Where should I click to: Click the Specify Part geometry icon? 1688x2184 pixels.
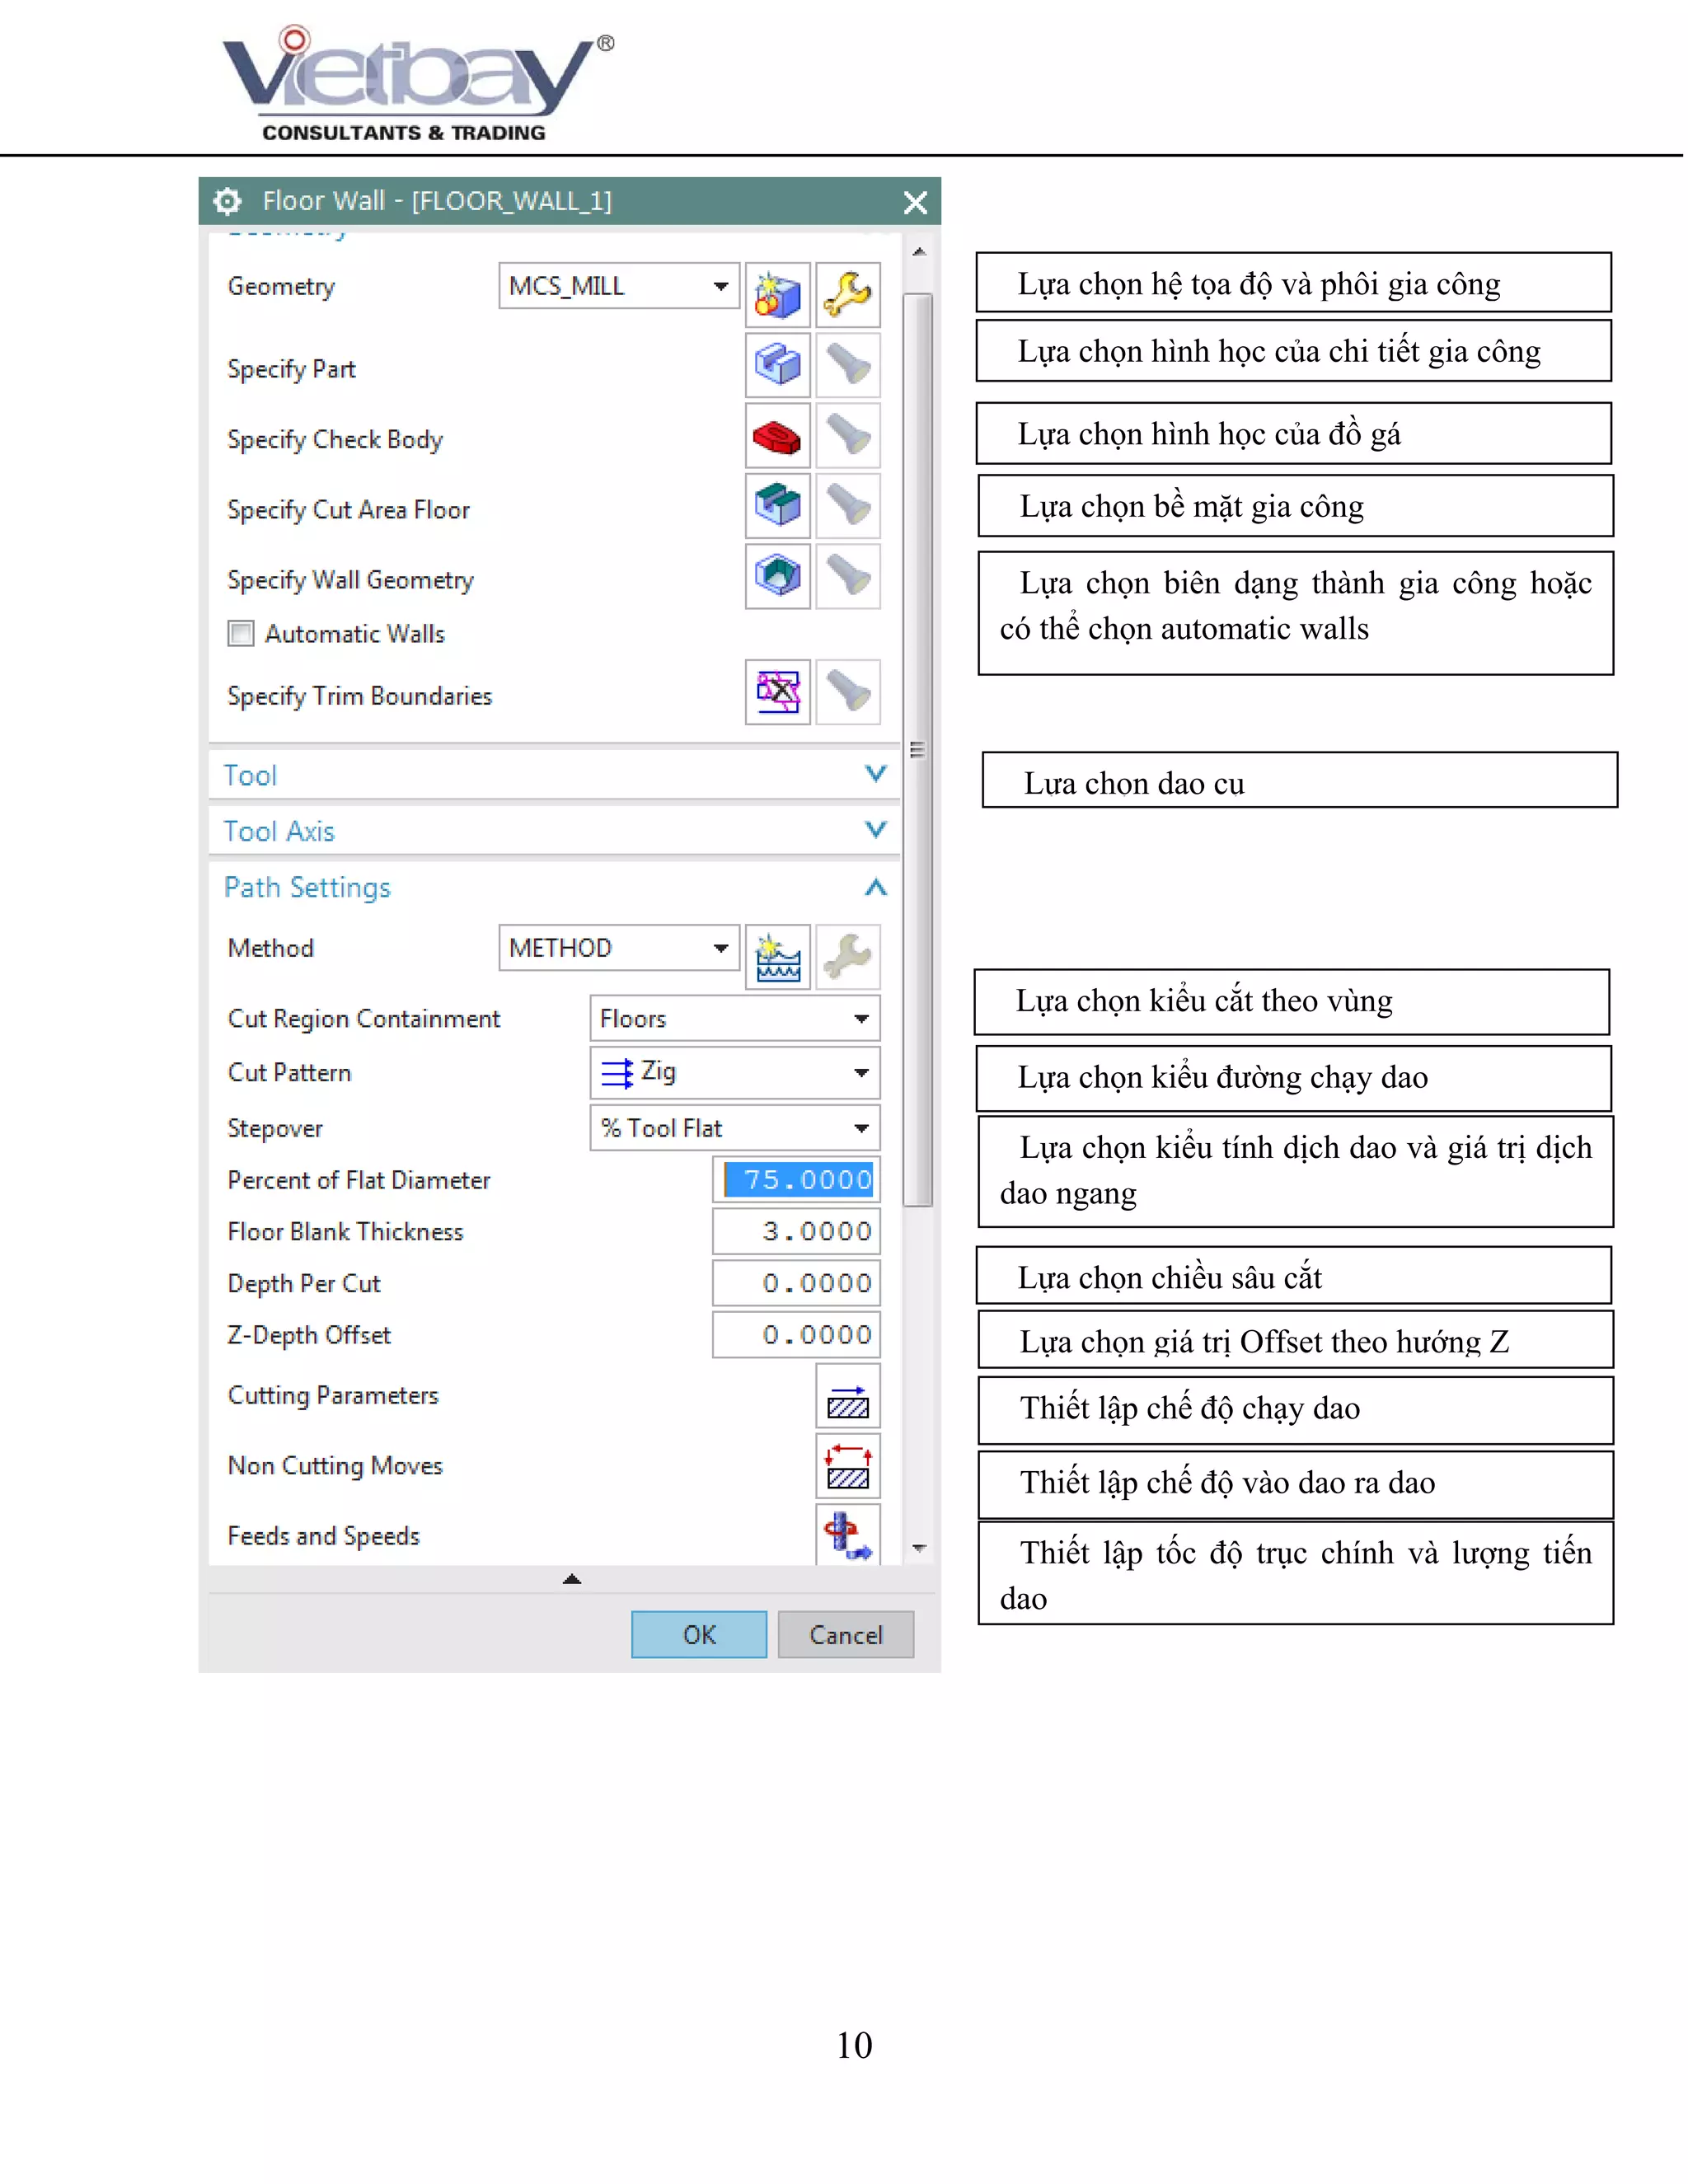click(777, 366)
